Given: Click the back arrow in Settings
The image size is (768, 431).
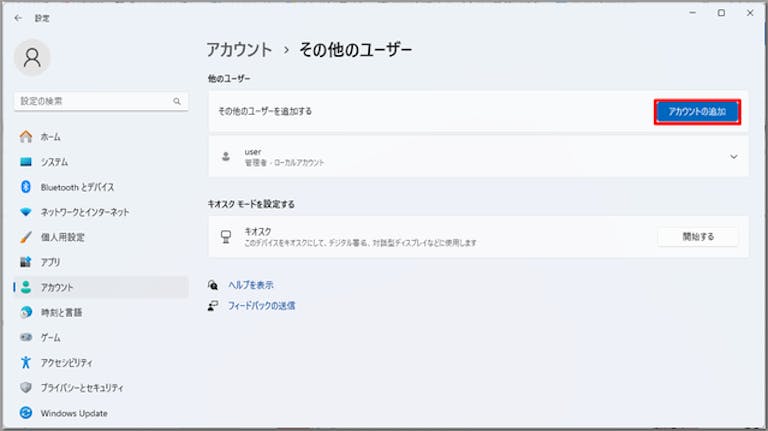Looking at the screenshot, I should click(x=18, y=18).
